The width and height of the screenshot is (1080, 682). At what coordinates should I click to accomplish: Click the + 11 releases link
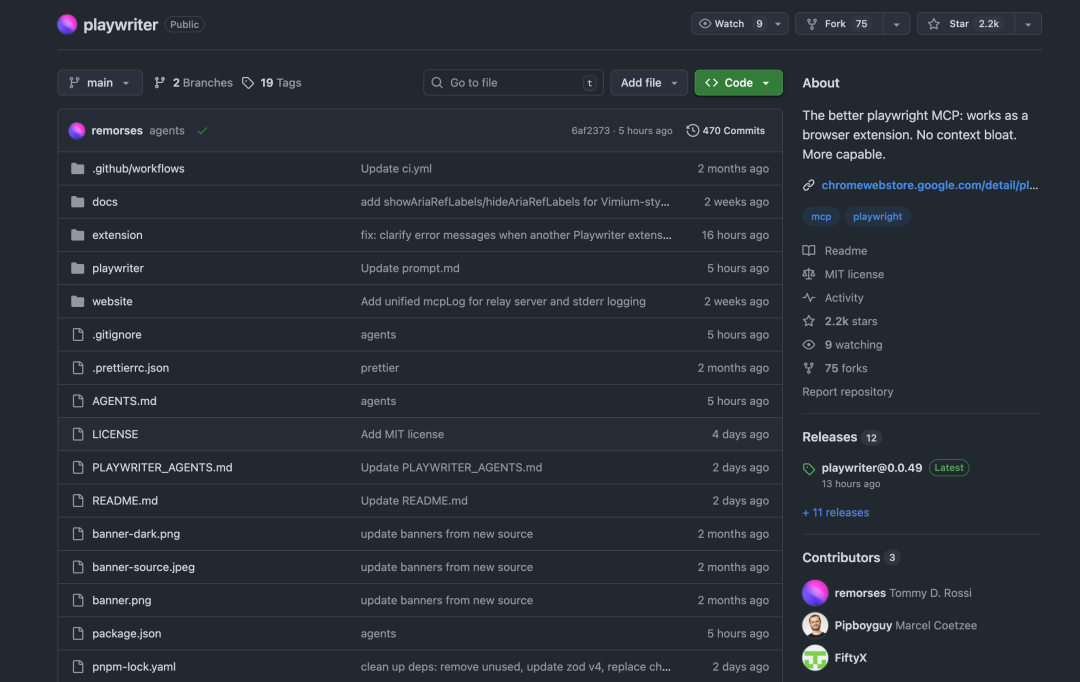tap(836, 512)
